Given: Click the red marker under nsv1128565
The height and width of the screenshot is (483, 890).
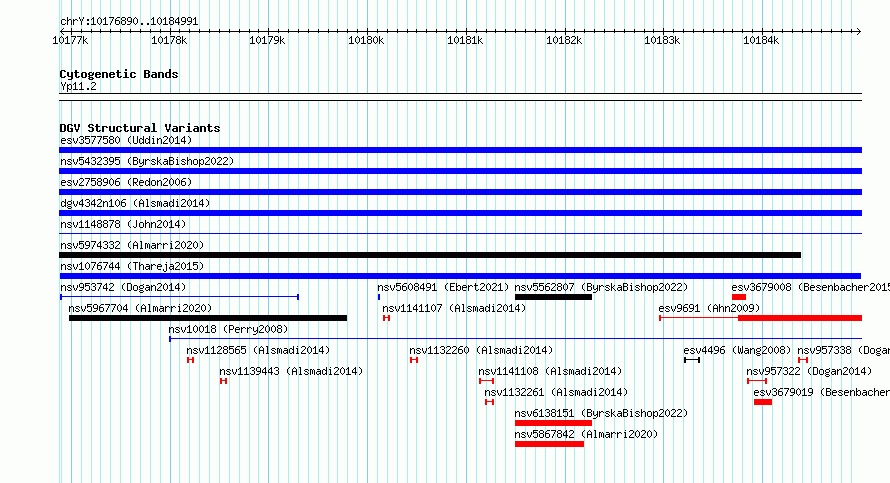Looking at the screenshot, I should 191,360.
